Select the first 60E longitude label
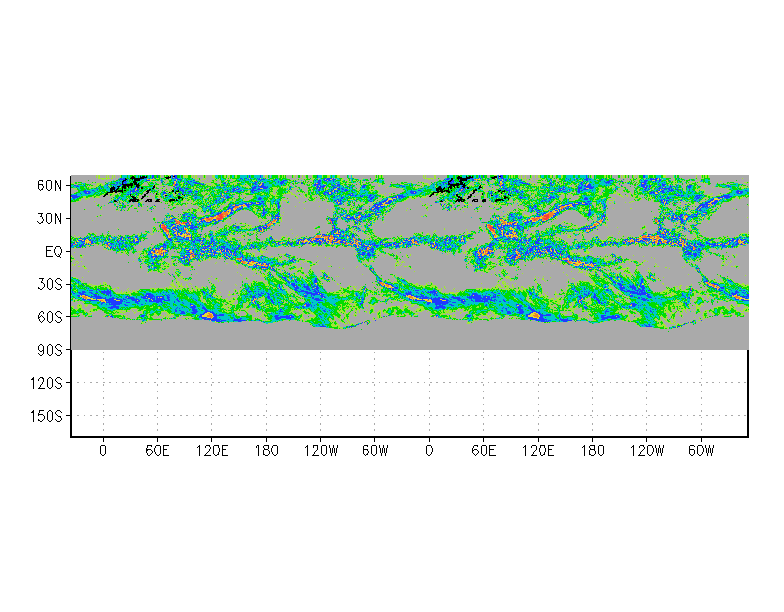Screen dimensions: 784x612 [157, 452]
